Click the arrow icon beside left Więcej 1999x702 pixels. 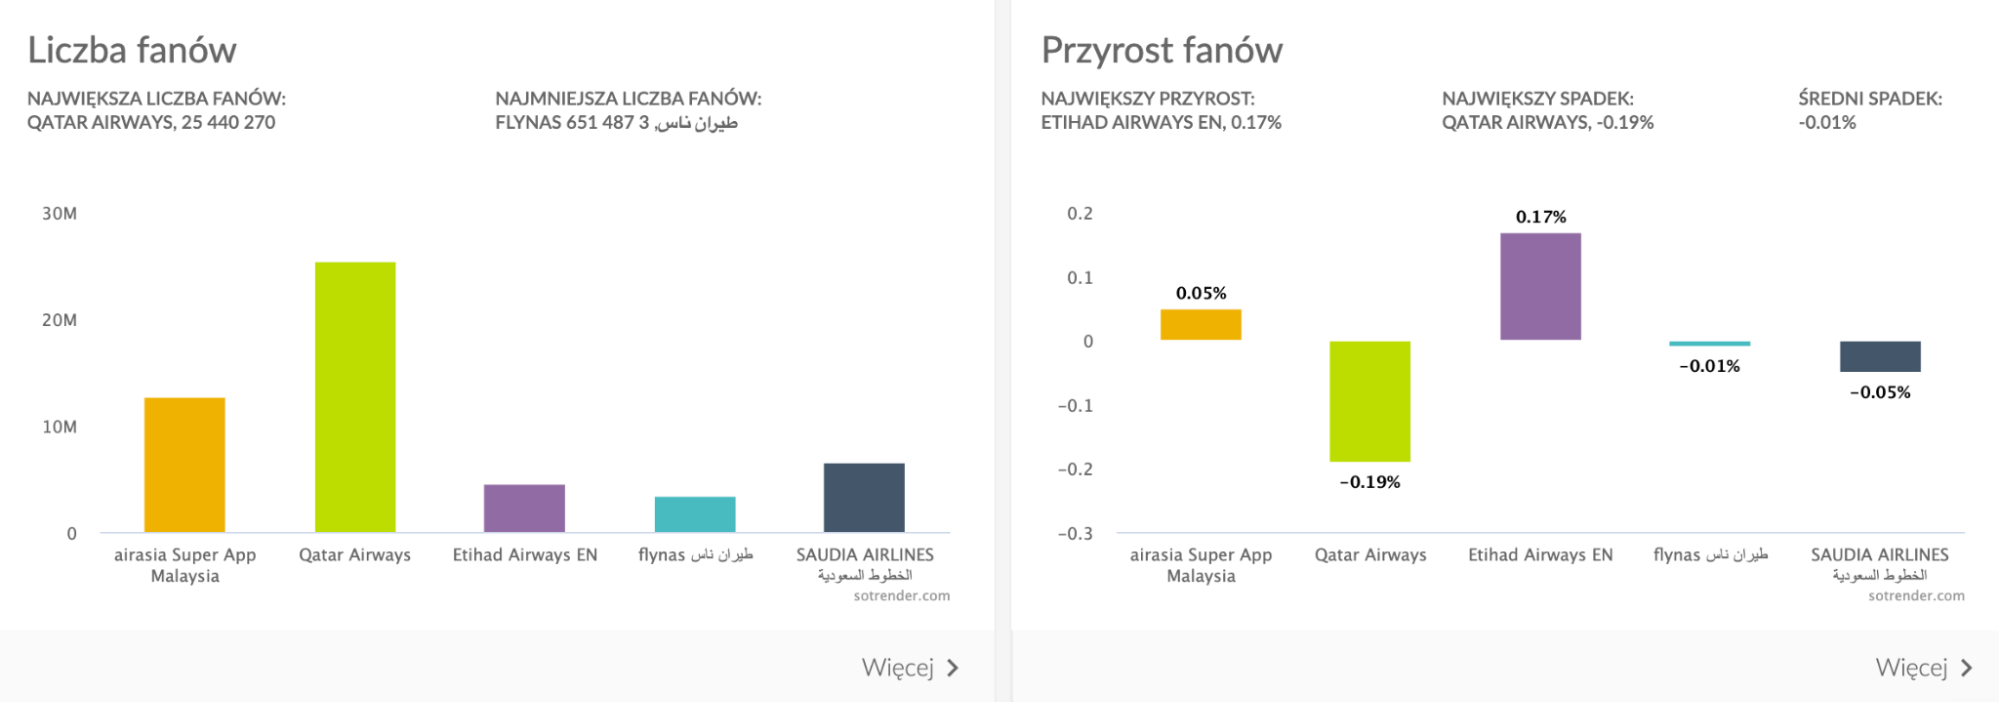953,668
